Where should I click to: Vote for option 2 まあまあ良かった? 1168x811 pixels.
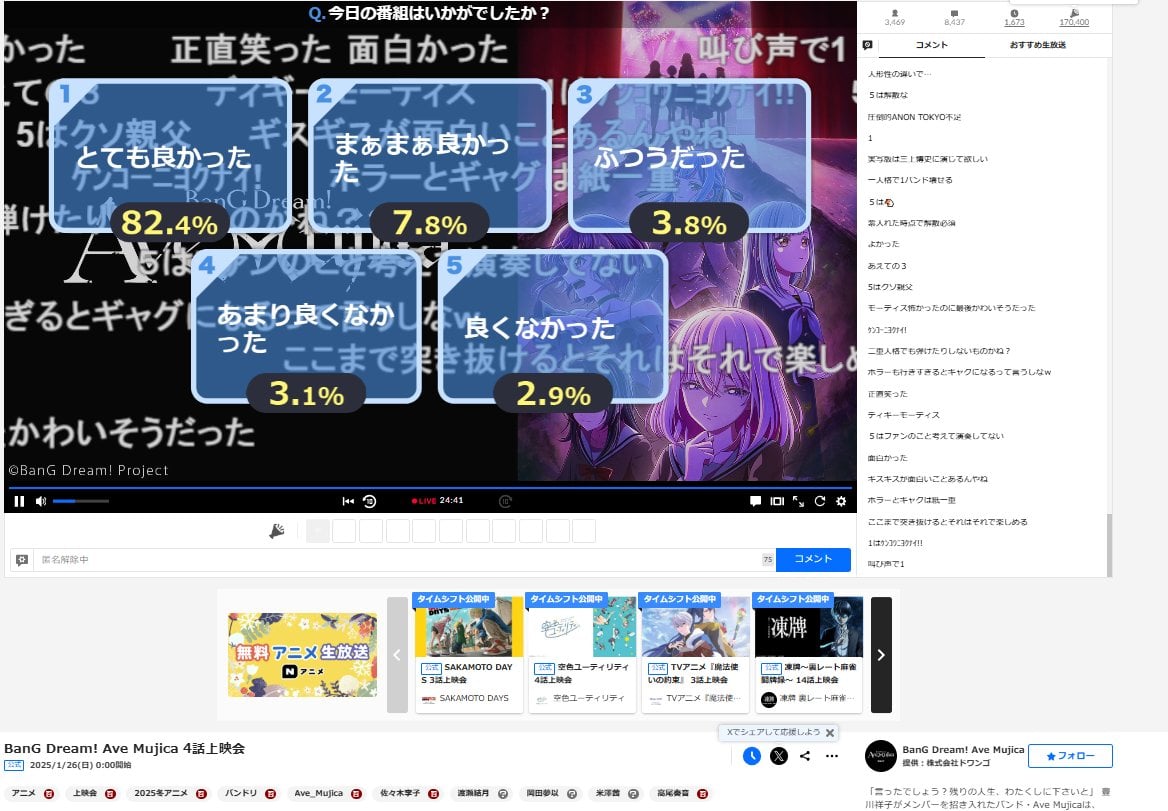pos(430,156)
